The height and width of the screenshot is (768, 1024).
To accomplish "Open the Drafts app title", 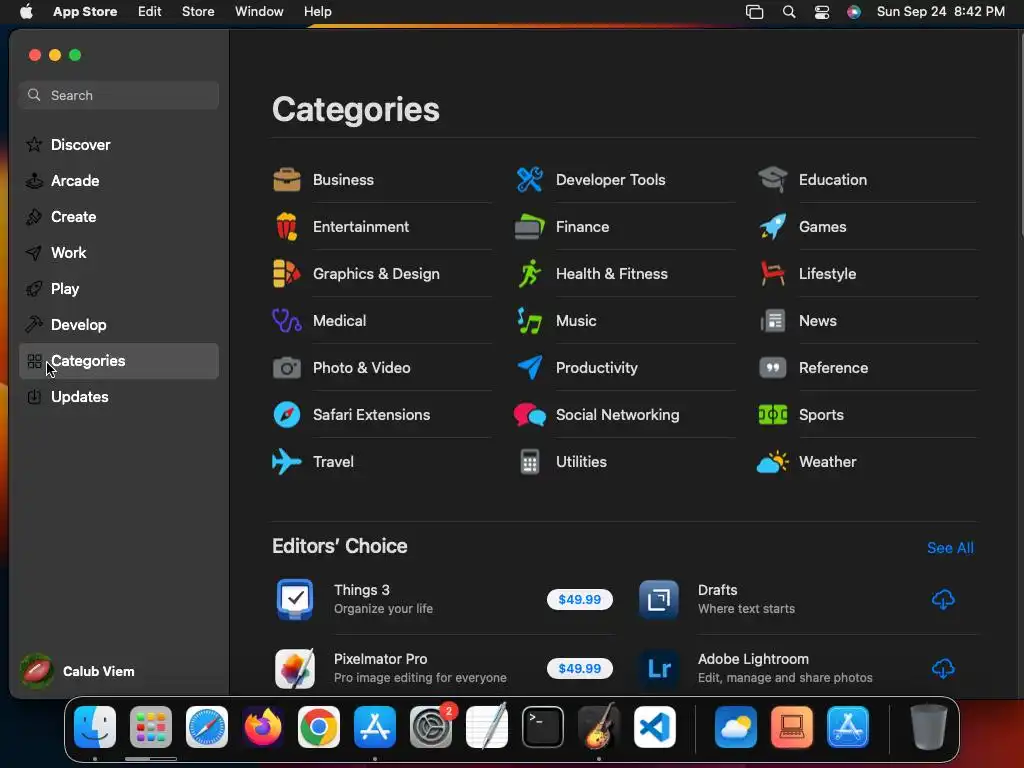I will [718, 590].
